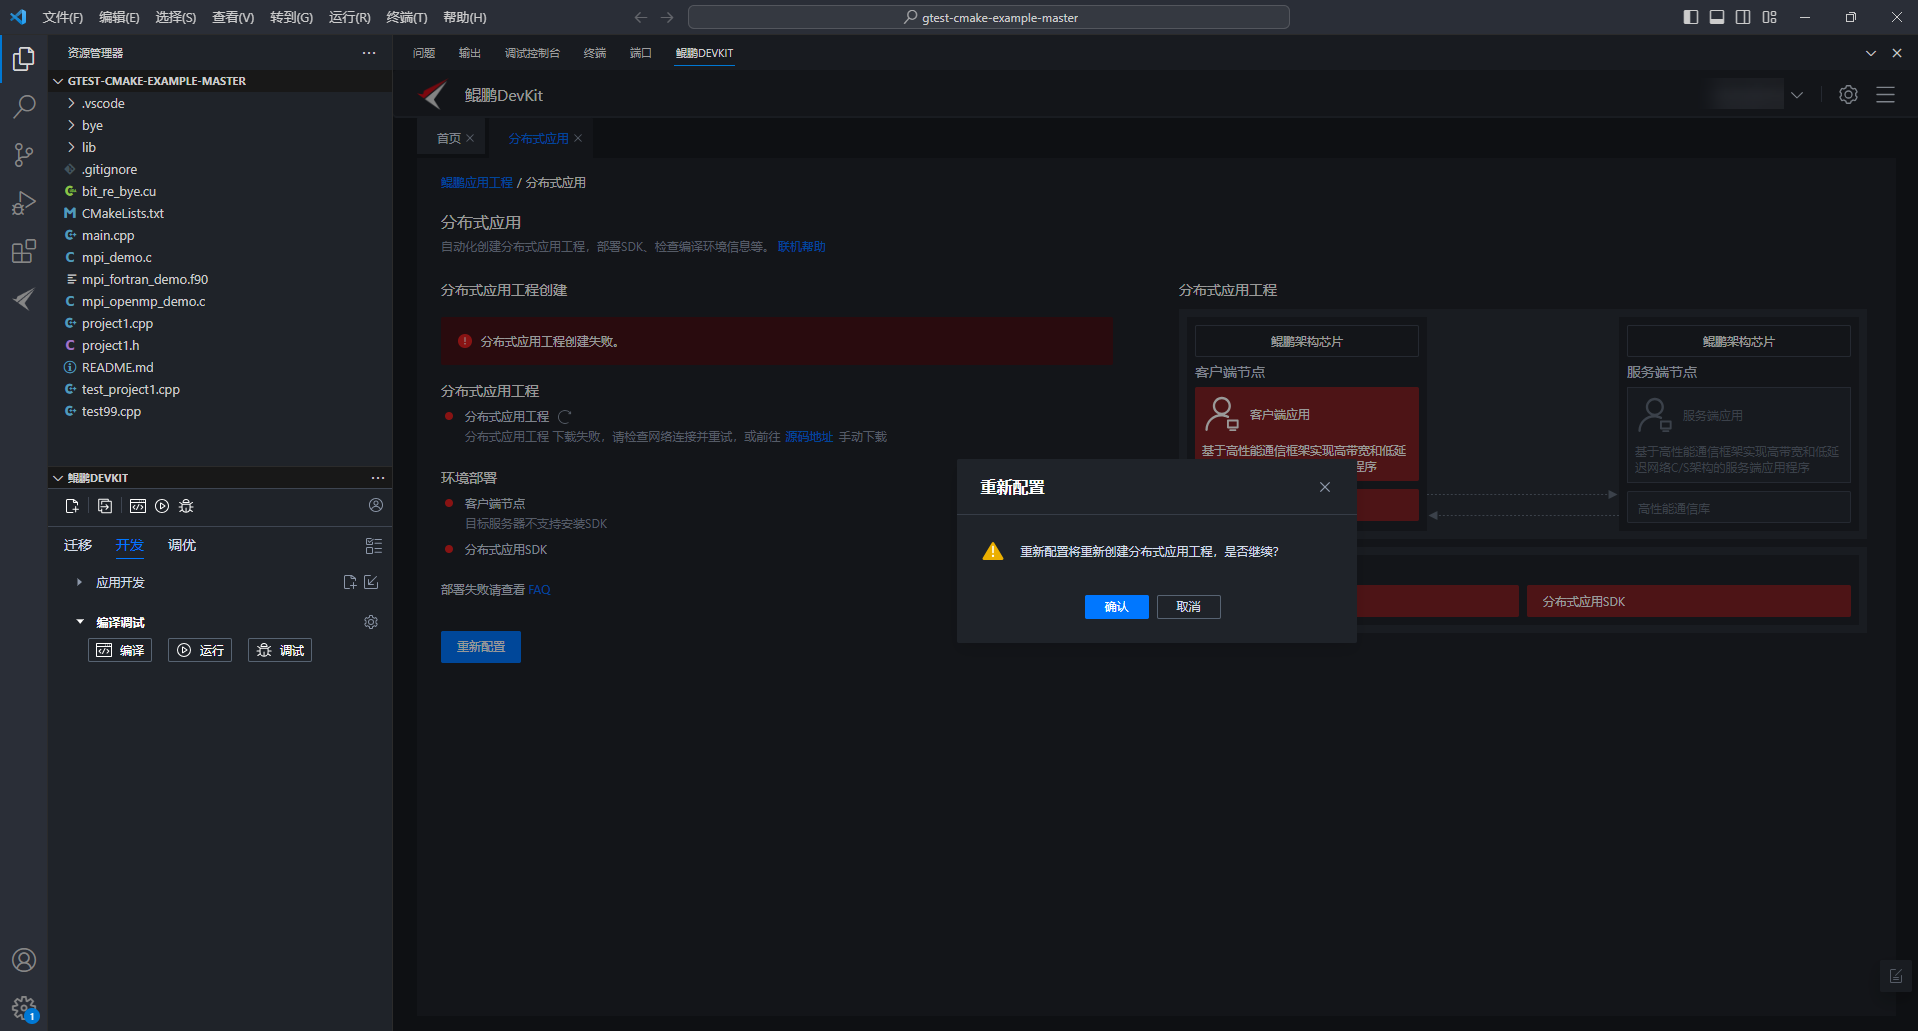Open the Extensions view

(x=24, y=251)
